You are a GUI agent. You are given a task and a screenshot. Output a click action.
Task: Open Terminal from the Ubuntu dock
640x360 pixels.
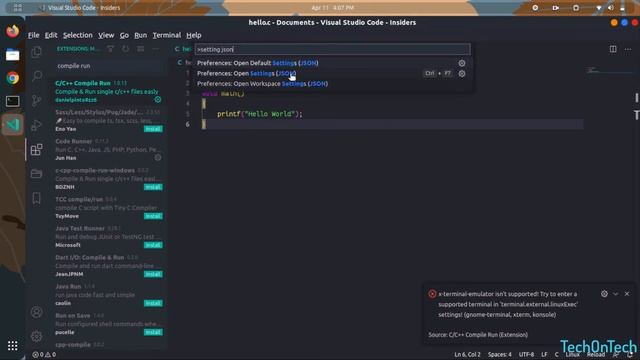pos(13,101)
